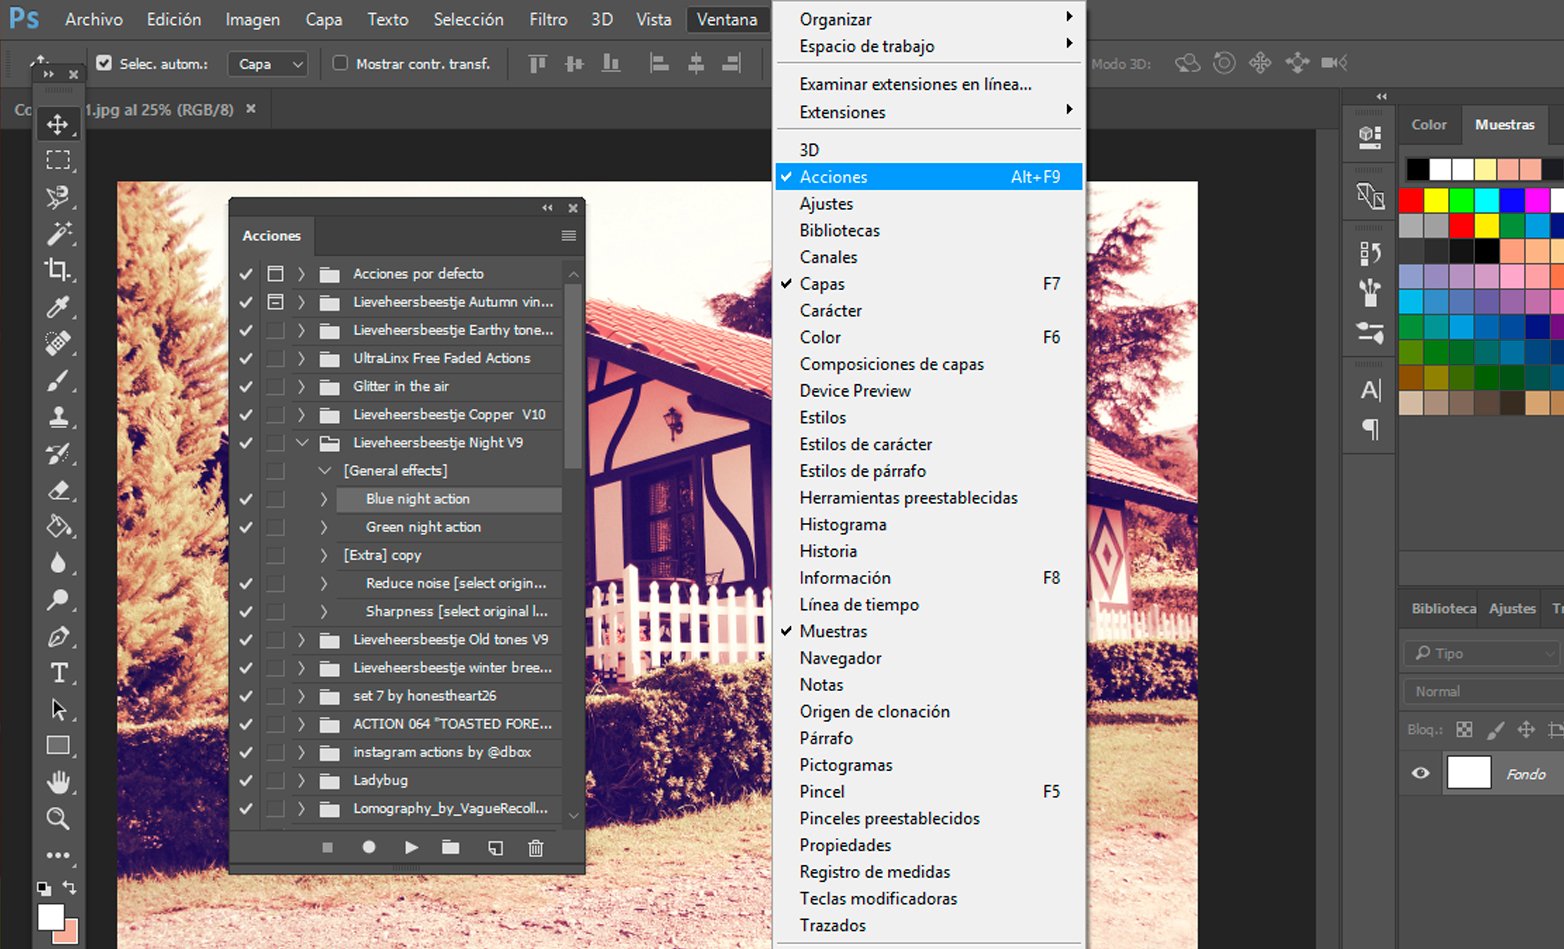Click the Fondo layer thumbnail
Viewport: 1564px width, 949px height.
pyautogui.click(x=1469, y=773)
